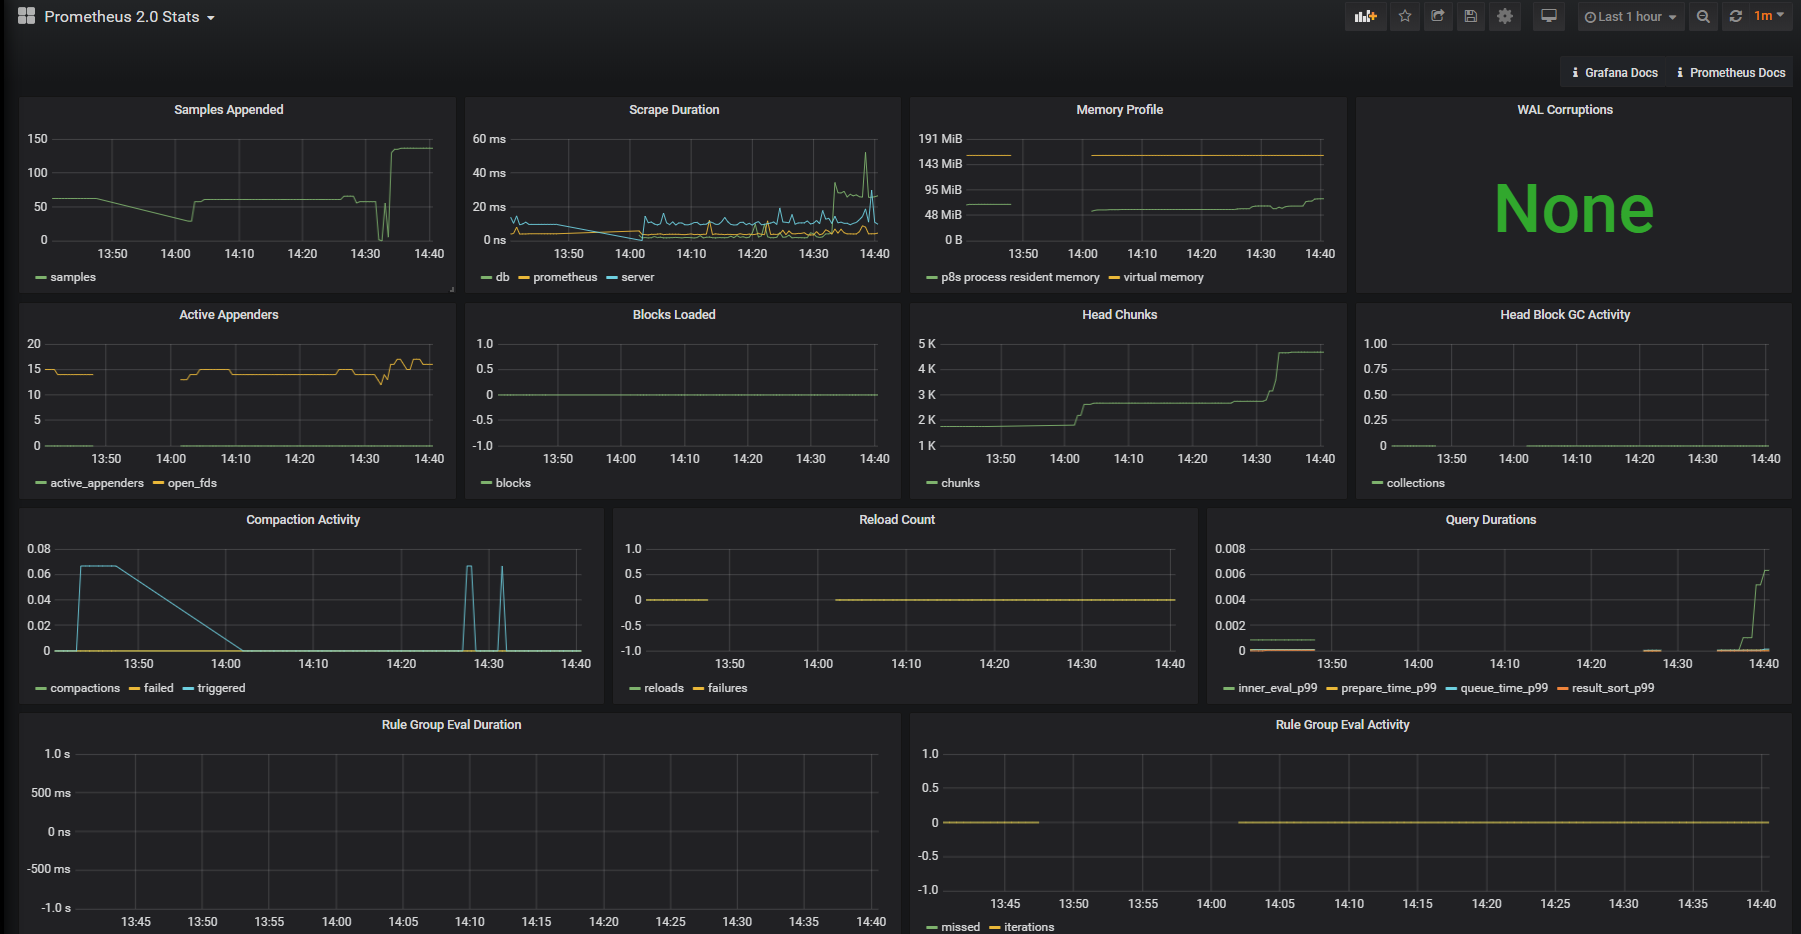Open the Last 1 hour time picker
This screenshot has width=1801, height=934.
1630,17
